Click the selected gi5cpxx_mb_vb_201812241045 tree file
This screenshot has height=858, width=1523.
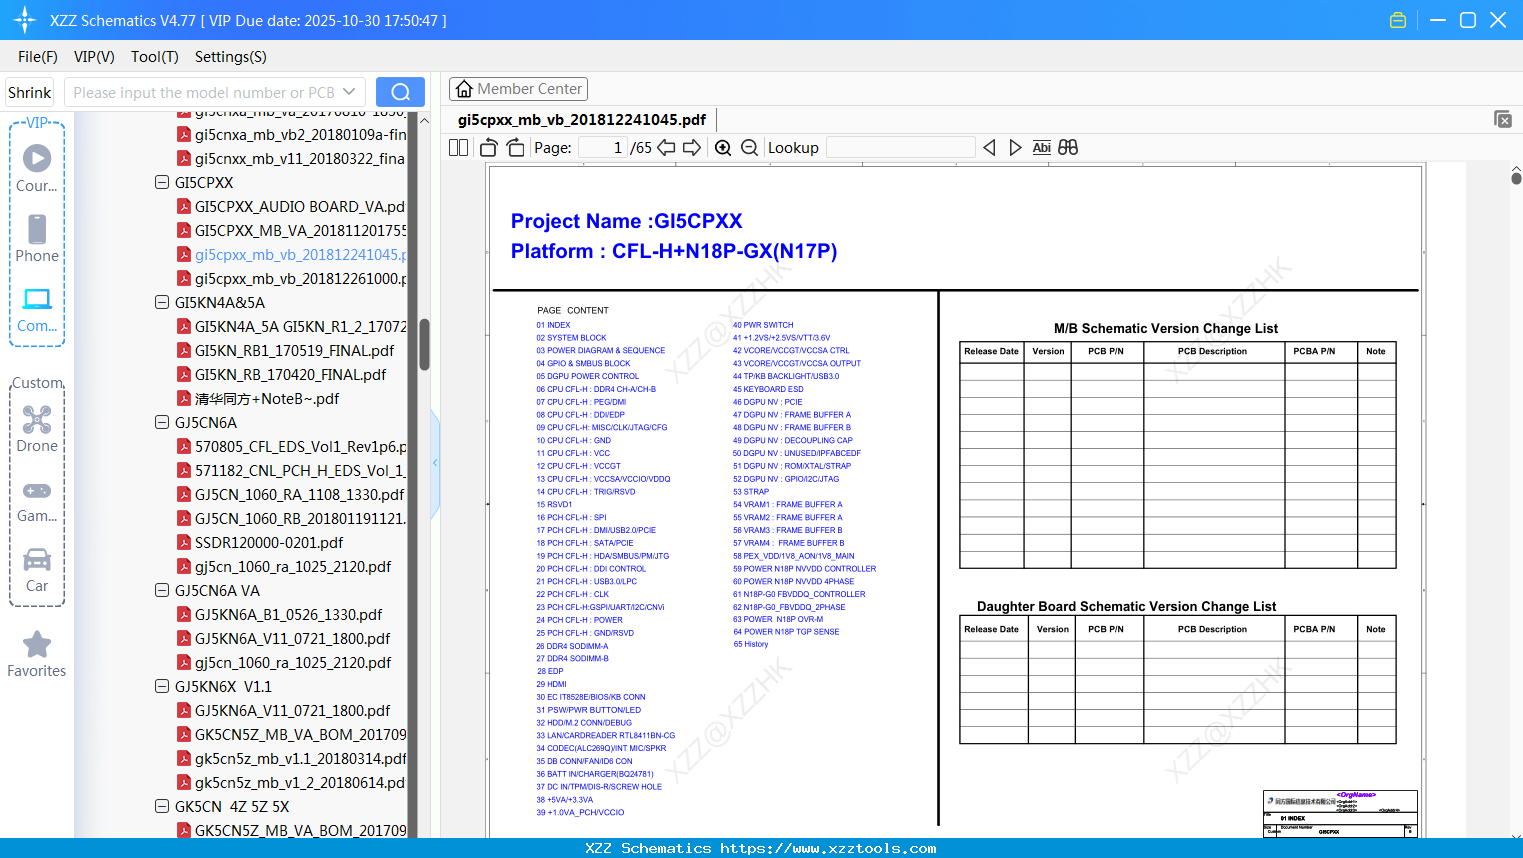coord(300,255)
